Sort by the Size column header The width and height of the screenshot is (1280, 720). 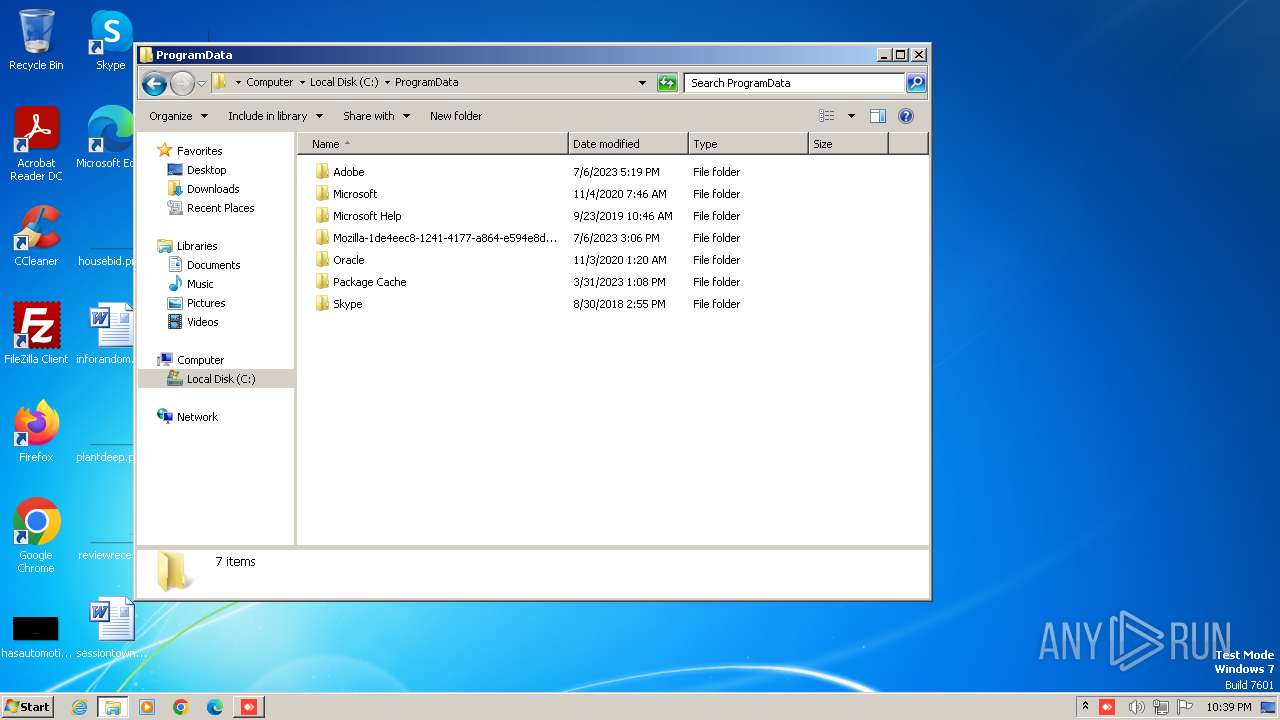coord(848,144)
